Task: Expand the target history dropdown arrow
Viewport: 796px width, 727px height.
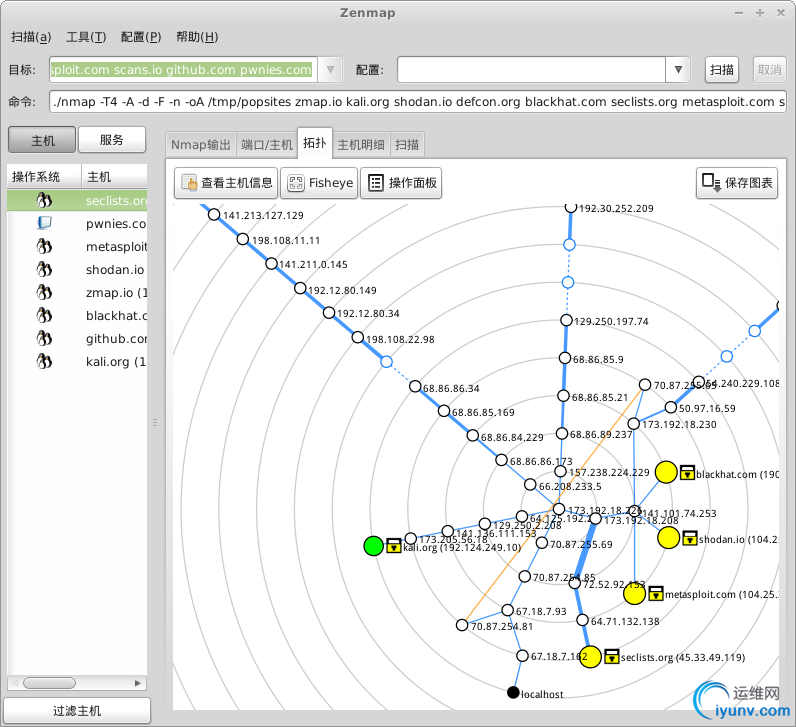Action: coord(330,70)
